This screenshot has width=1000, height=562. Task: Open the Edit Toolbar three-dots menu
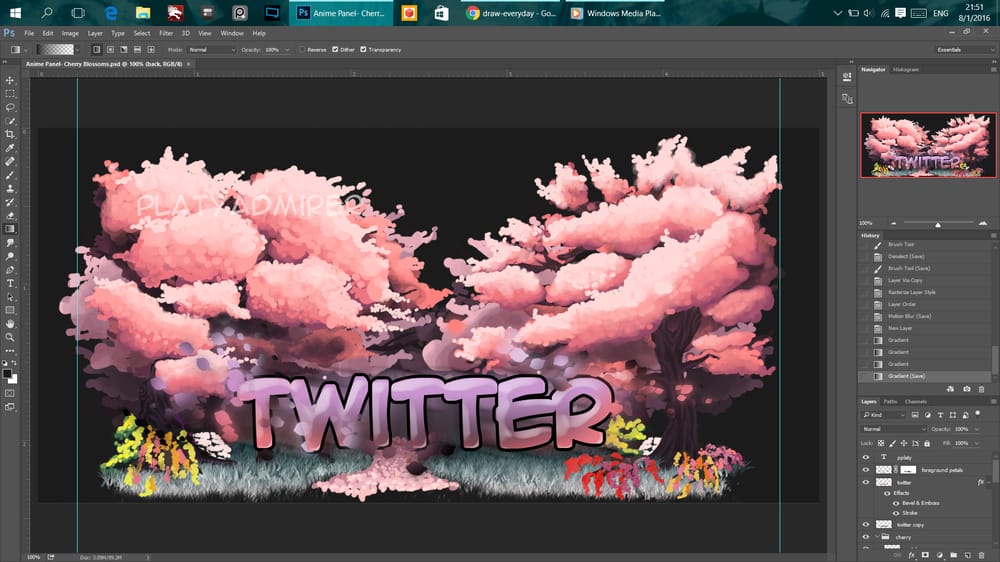point(10,351)
